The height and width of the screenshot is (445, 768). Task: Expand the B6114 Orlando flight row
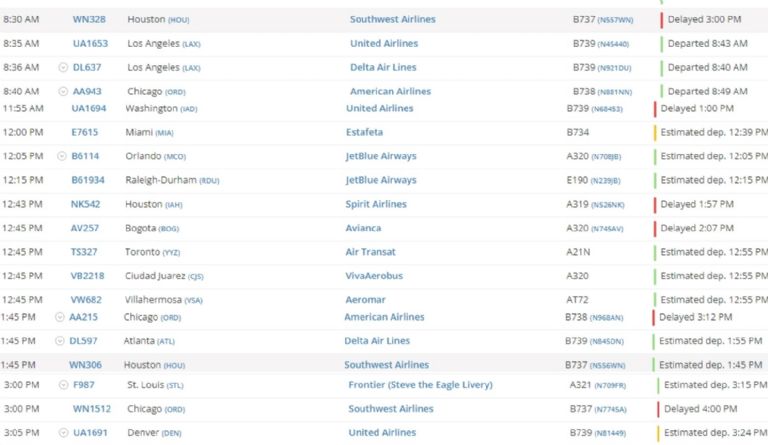[x=61, y=156]
